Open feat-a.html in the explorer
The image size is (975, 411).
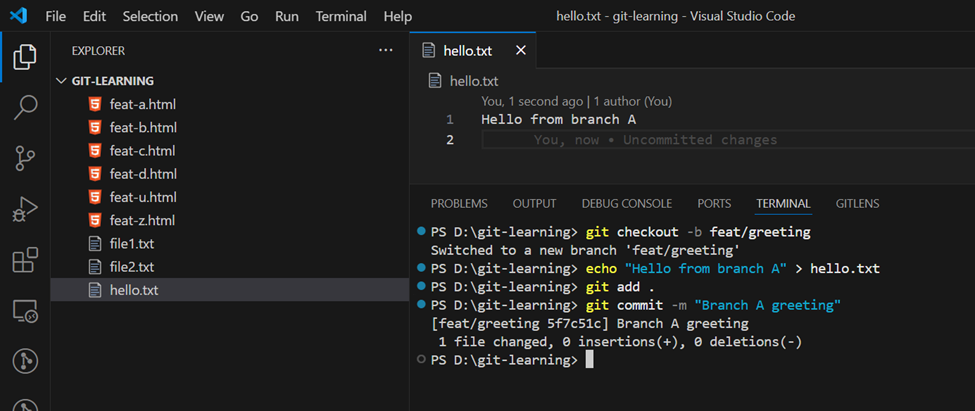click(x=229, y=104)
